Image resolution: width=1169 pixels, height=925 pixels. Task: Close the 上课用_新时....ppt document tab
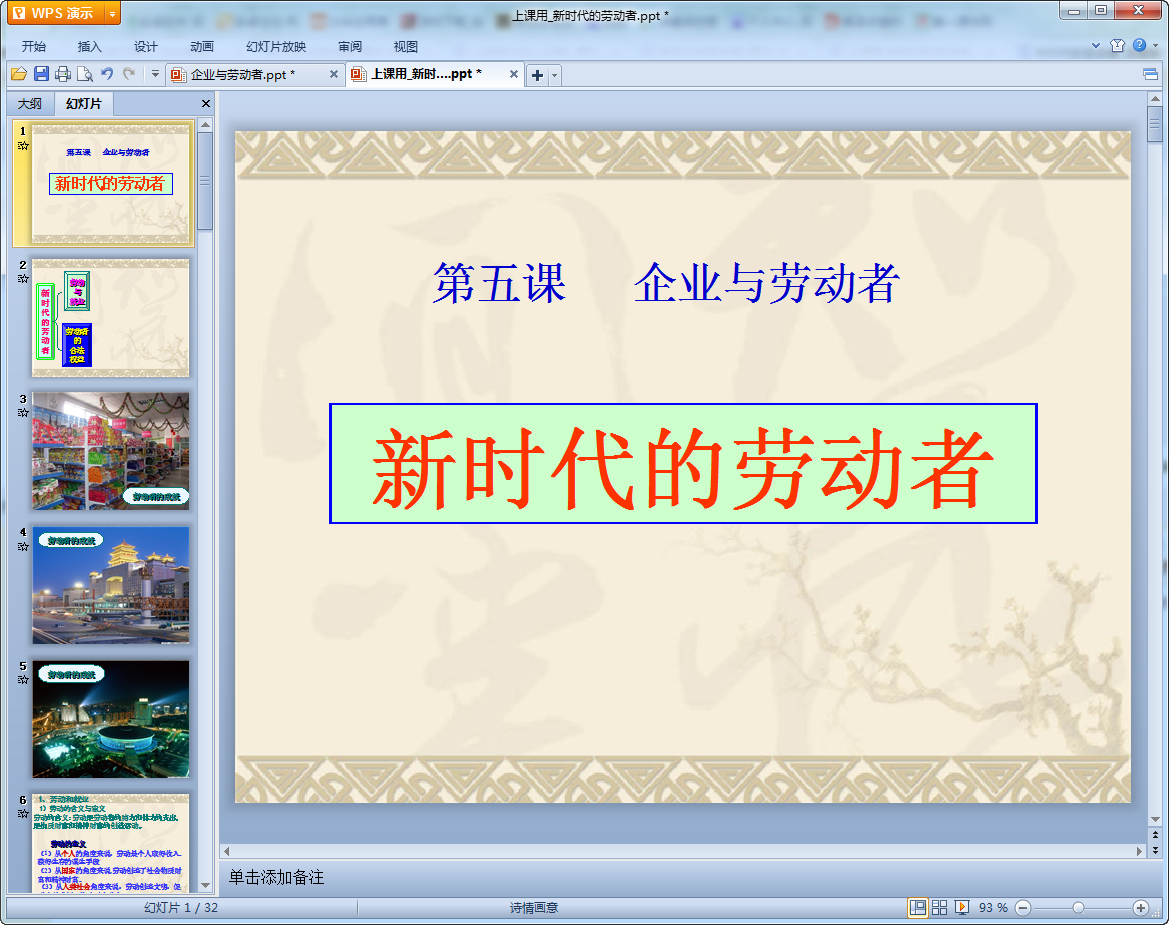(514, 74)
